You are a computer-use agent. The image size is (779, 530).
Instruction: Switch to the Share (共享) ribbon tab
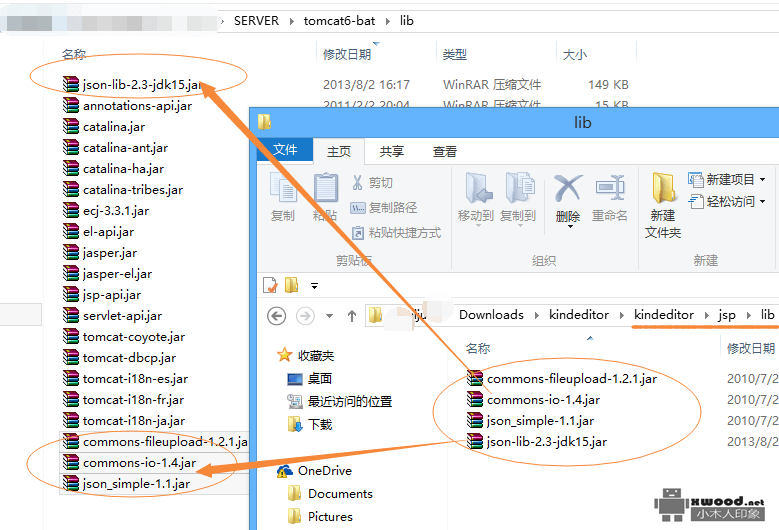392,151
